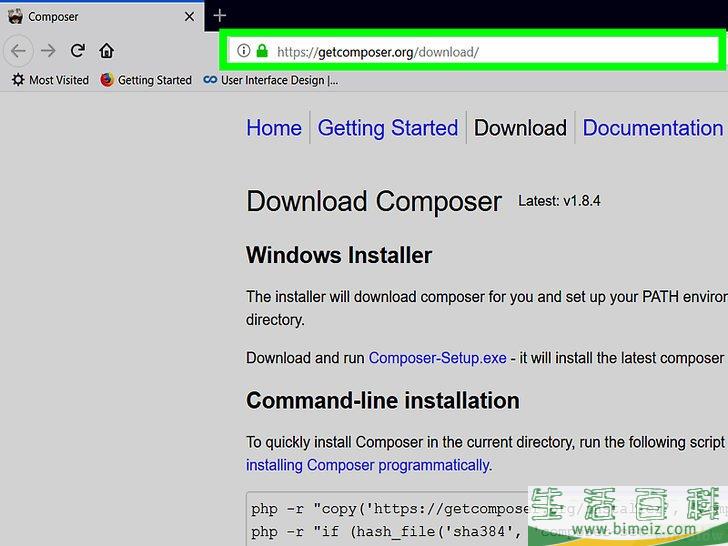Click the Forward arrow button
The height and width of the screenshot is (546, 728).
[x=48, y=51]
